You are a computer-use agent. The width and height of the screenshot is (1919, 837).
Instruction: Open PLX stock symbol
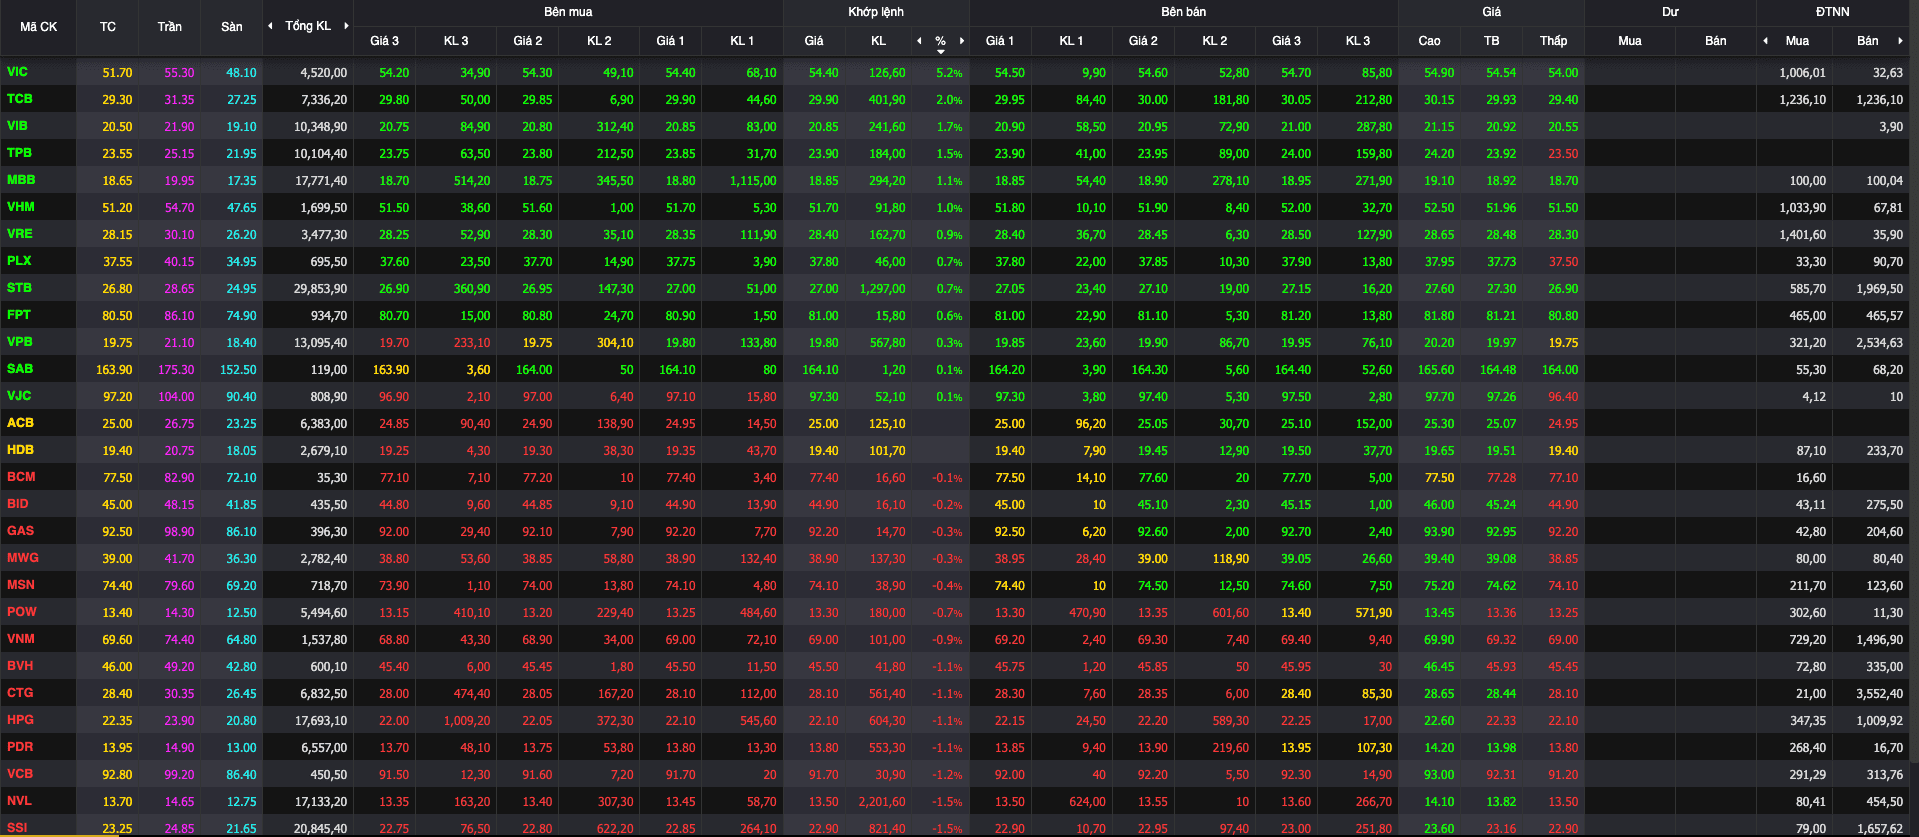(x=19, y=261)
